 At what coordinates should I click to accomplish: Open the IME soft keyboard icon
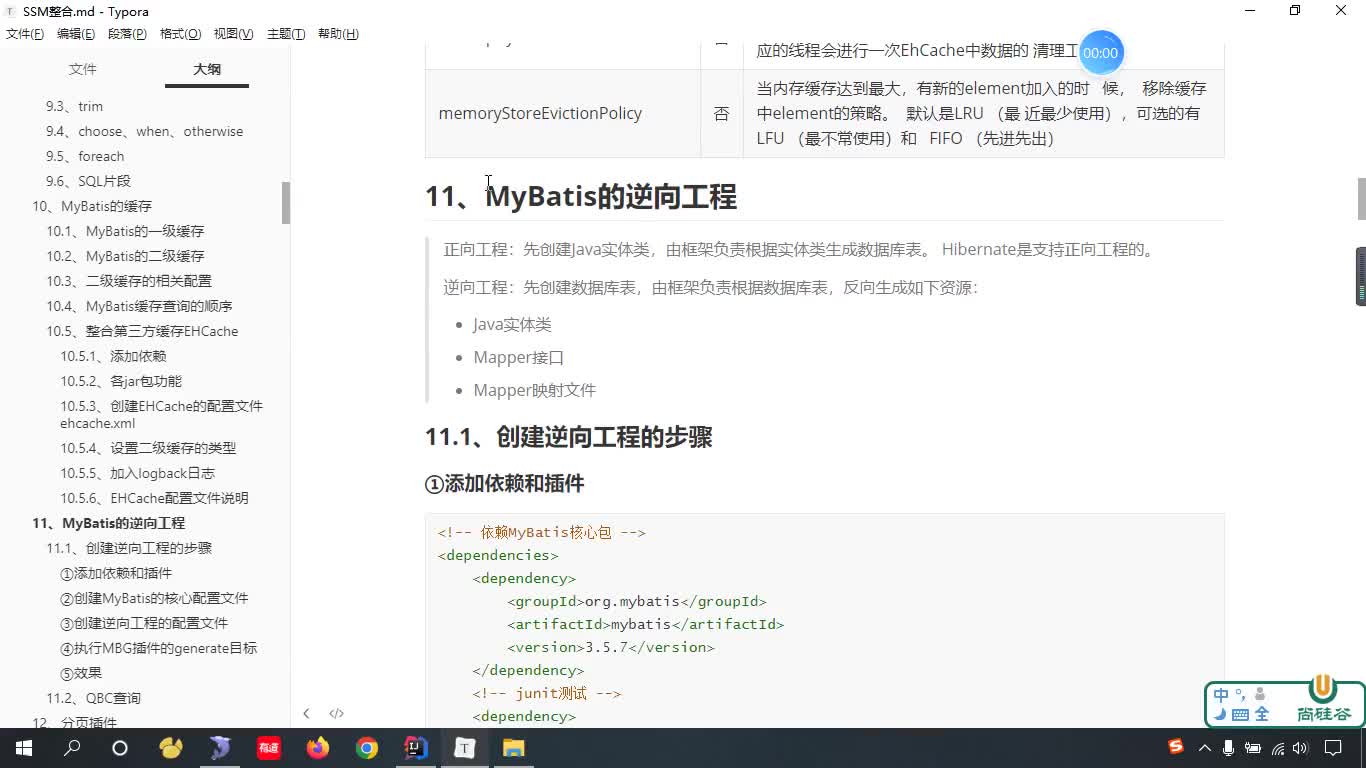1240,715
